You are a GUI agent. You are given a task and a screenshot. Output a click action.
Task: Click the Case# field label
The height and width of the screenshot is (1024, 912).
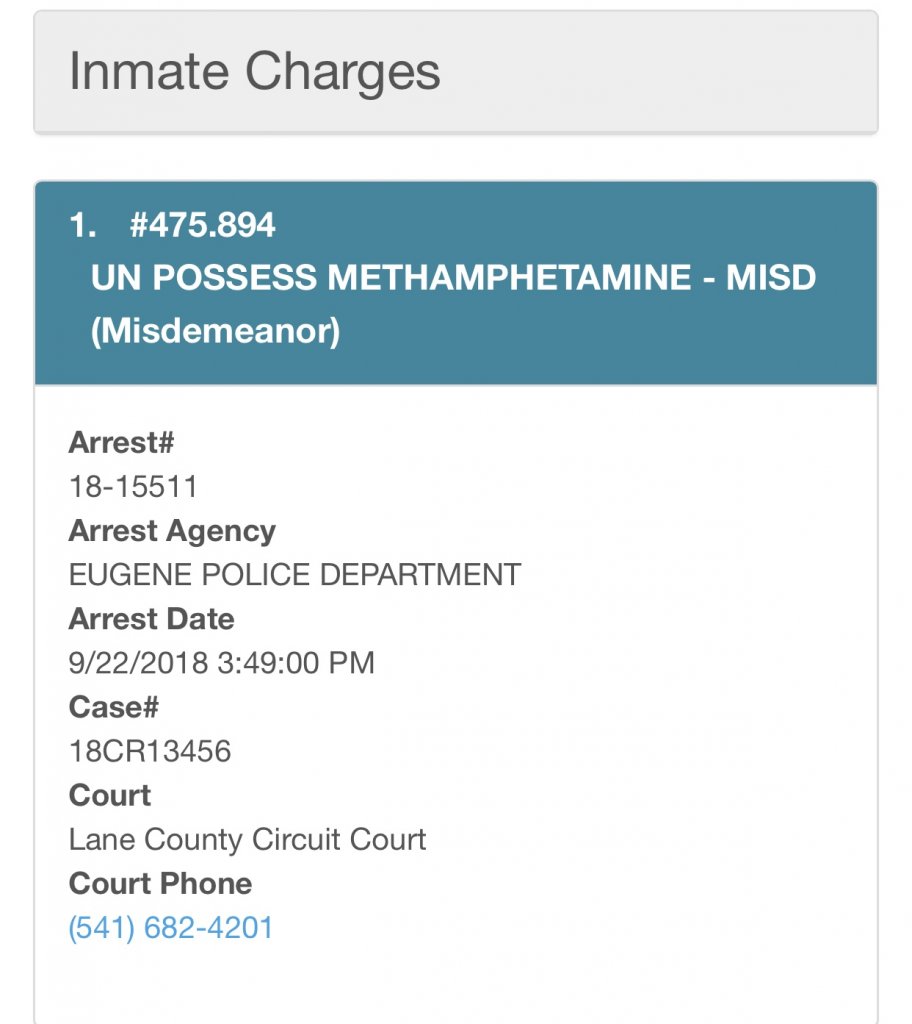pos(113,707)
